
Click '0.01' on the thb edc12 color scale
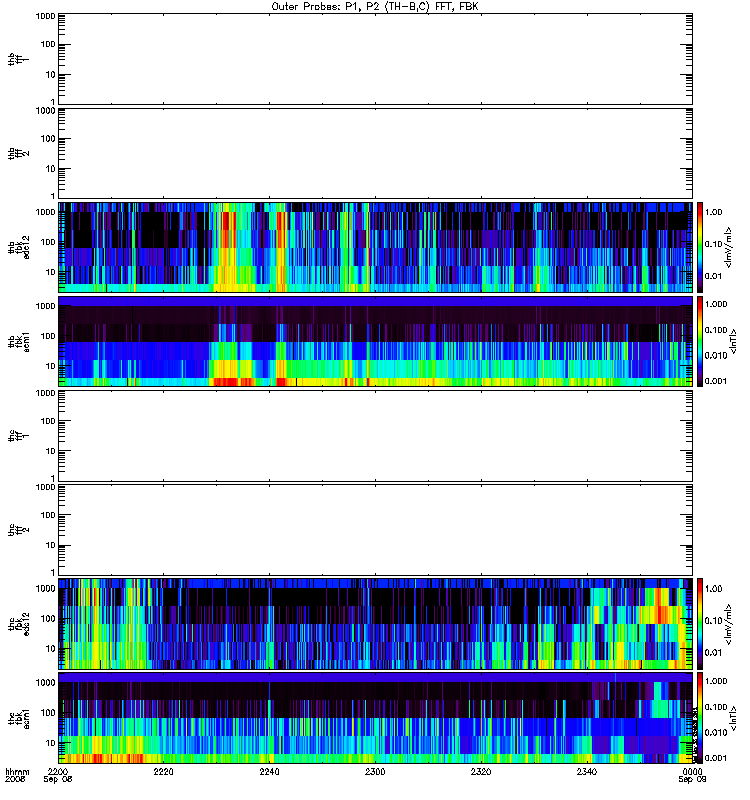pyautogui.click(x=714, y=276)
